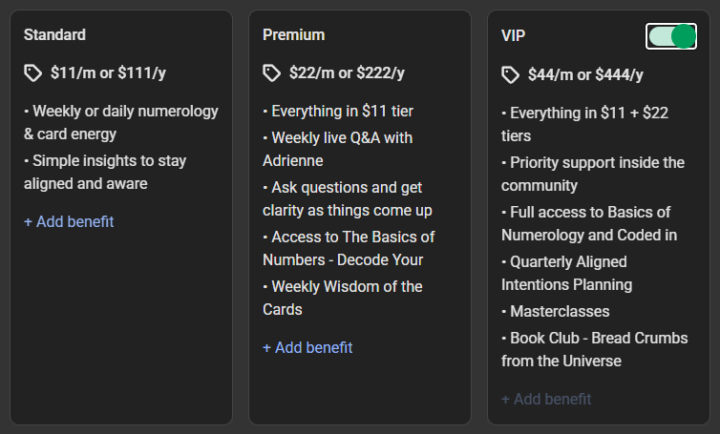The width and height of the screenshot is (720, 434).
Task: Click the $44/m or $444/y price text
Action: click(585, 75)
